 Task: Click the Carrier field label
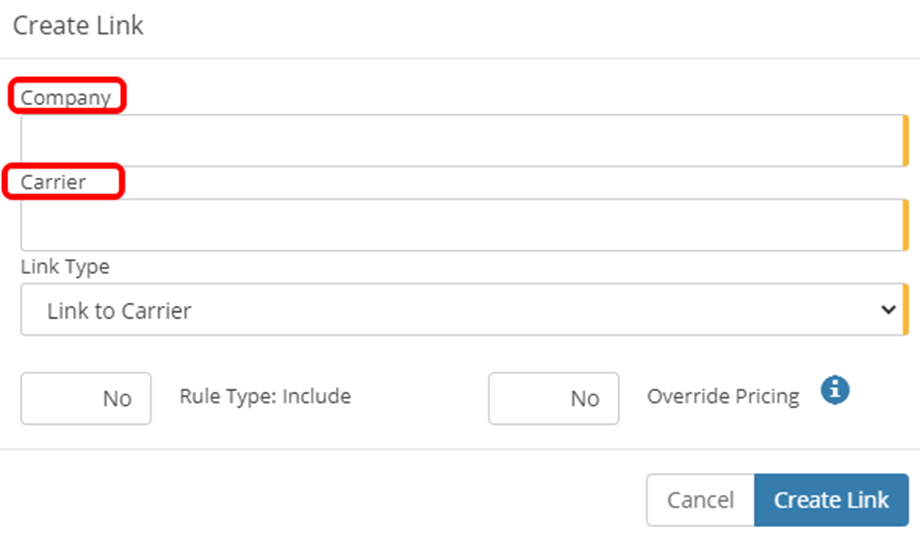click(x=54, y=182)
